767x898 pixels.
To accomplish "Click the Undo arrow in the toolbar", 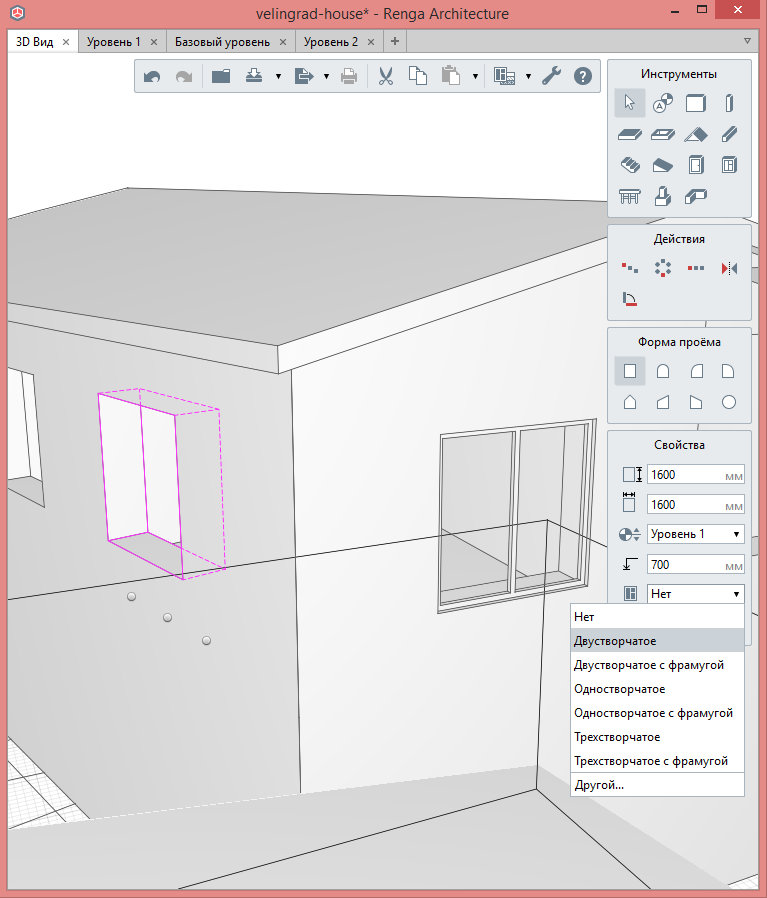I will [x=152, y=76].
